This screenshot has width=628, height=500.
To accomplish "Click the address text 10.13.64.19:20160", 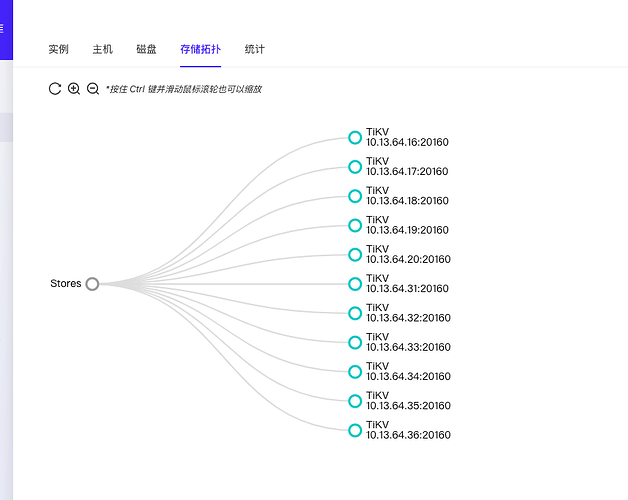I will (407, 230).
